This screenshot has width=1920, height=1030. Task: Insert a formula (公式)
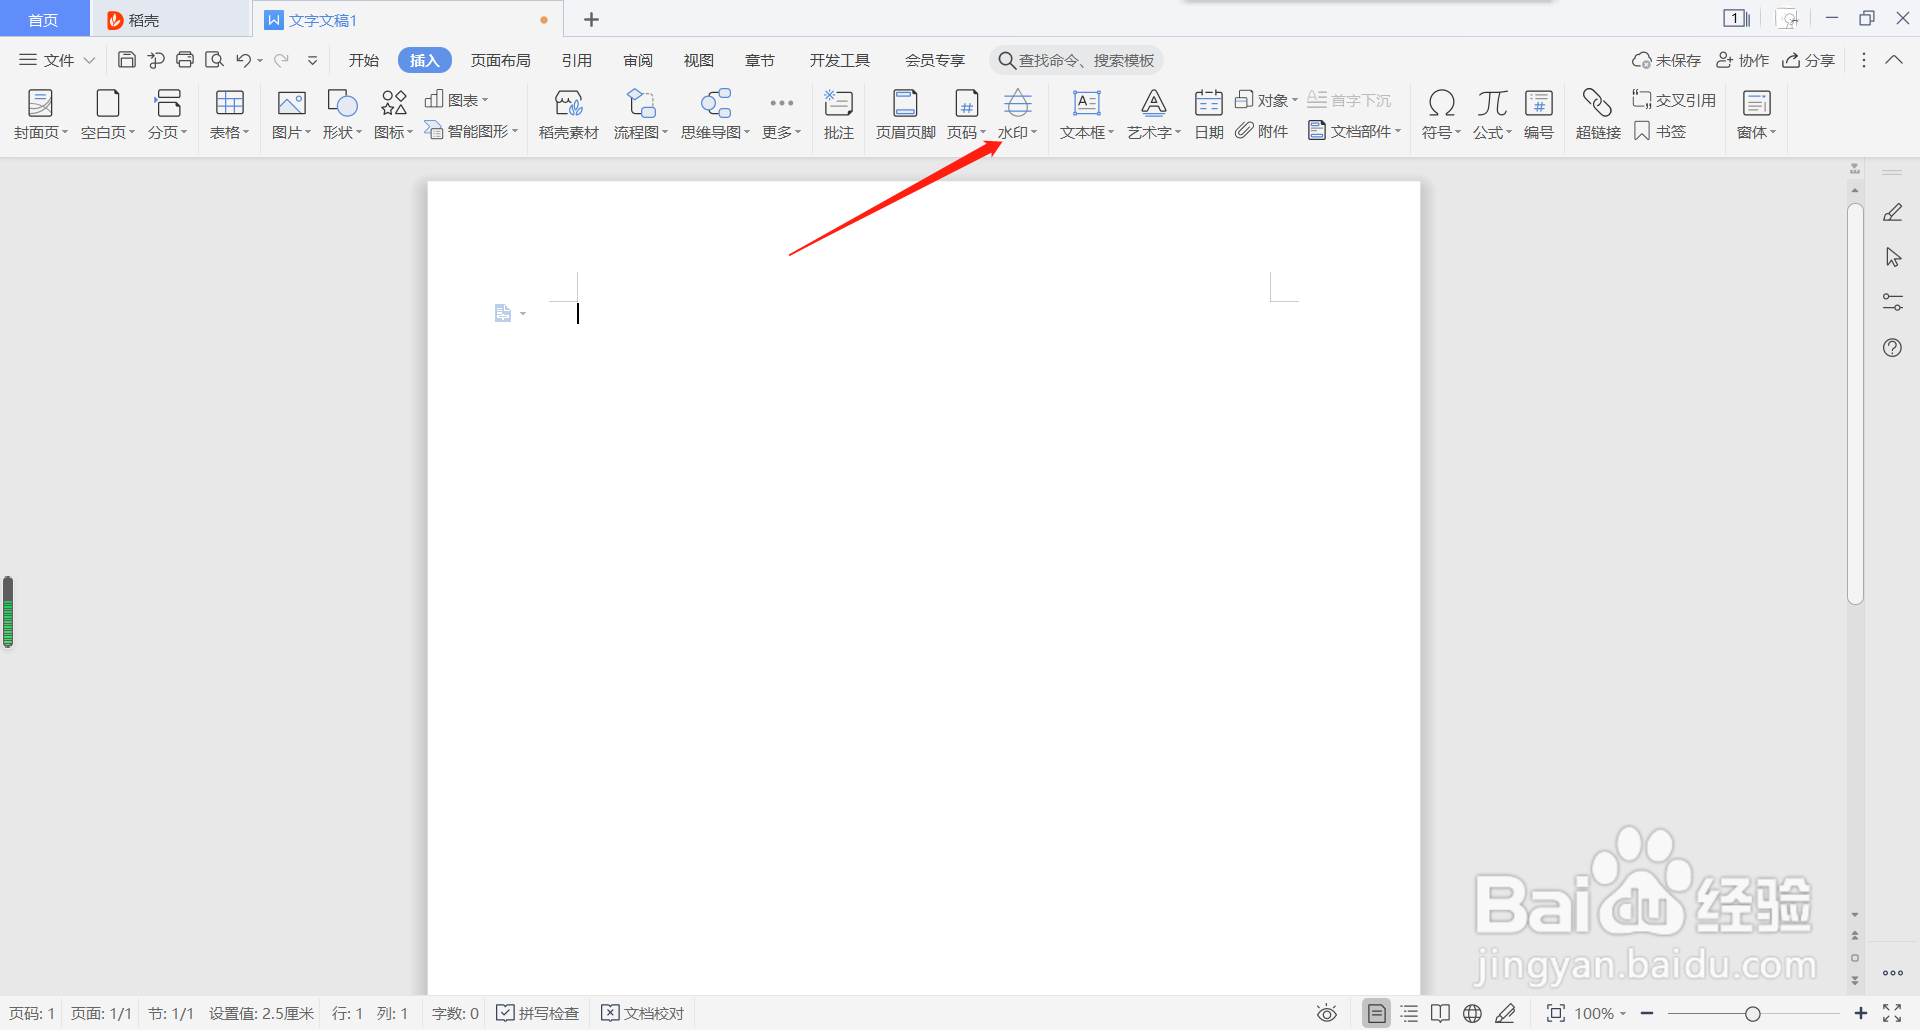point(1492,114)
